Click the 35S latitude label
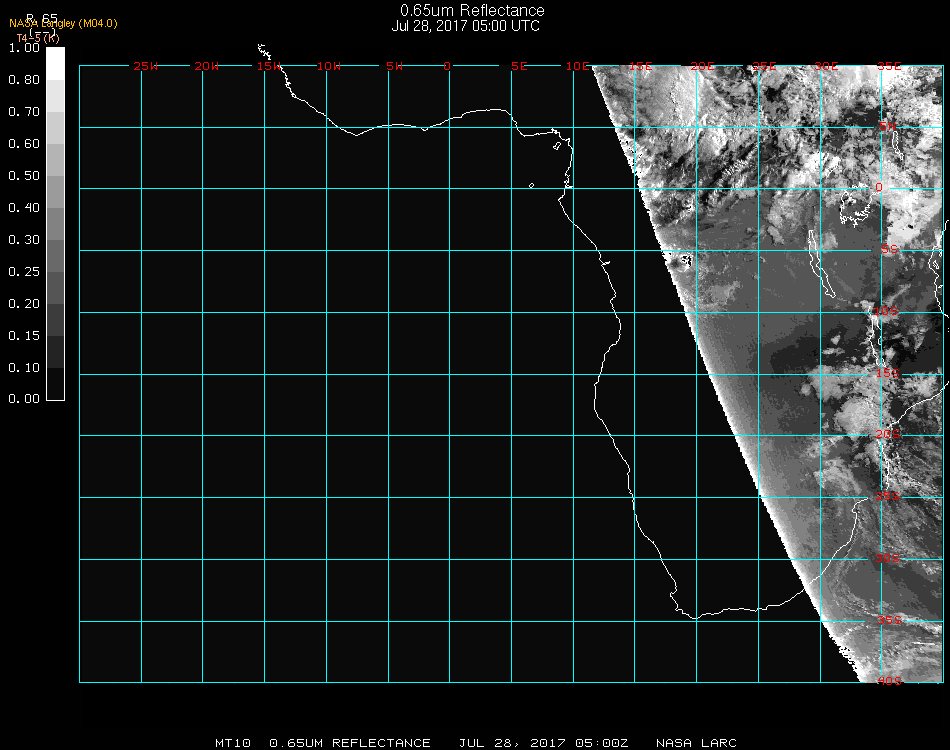The height and width of the screenshot is (750, 950). coord(890,620)
